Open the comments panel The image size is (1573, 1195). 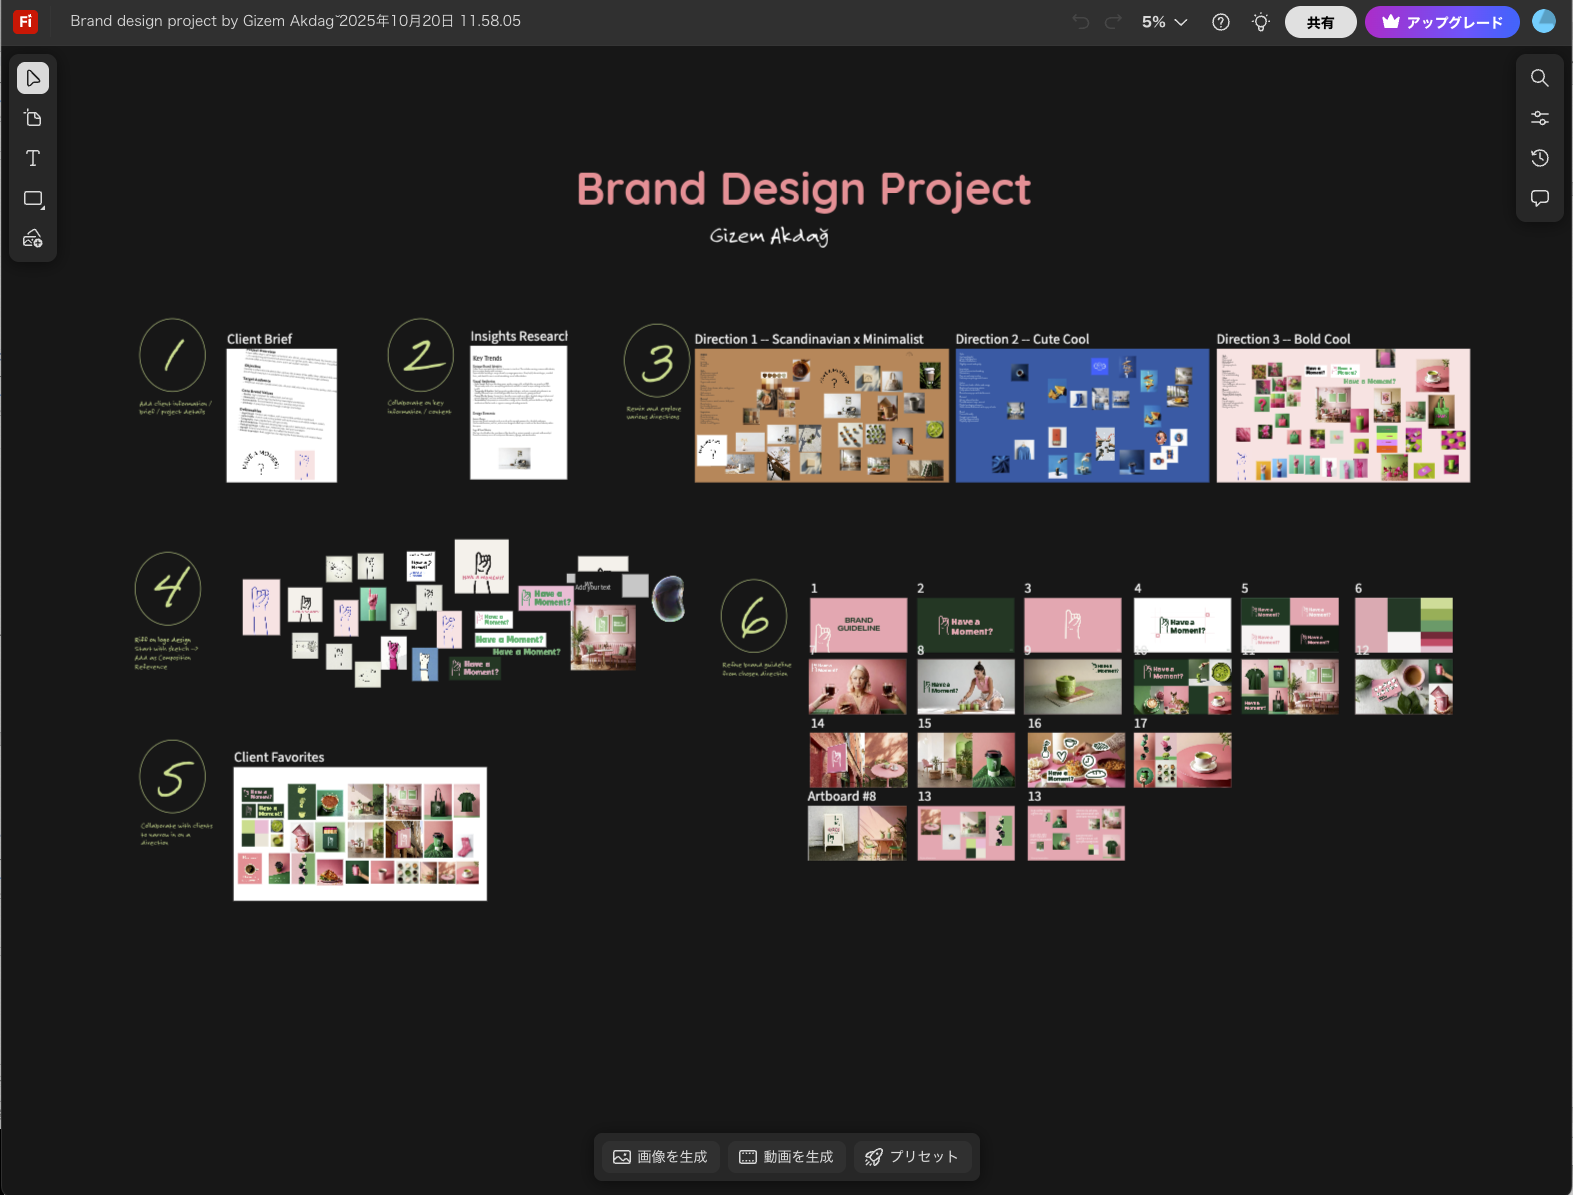click(x=1540, y=198)
